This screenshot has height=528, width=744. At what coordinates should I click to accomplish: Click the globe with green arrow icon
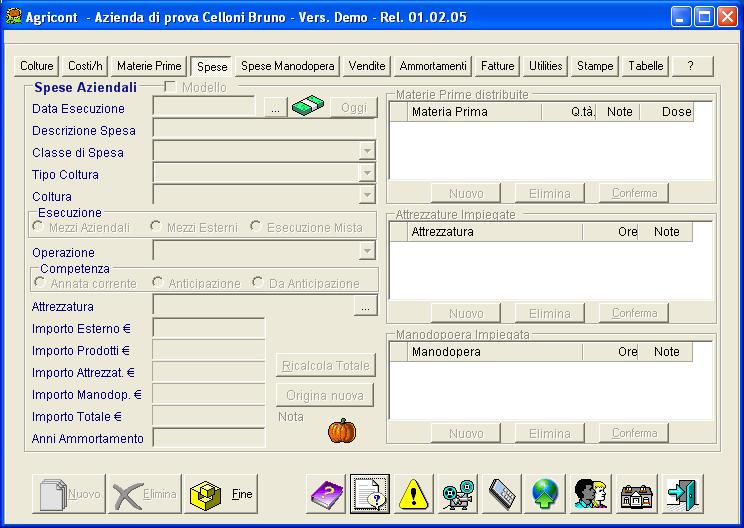pyautogui.click(x=545, y=494)
